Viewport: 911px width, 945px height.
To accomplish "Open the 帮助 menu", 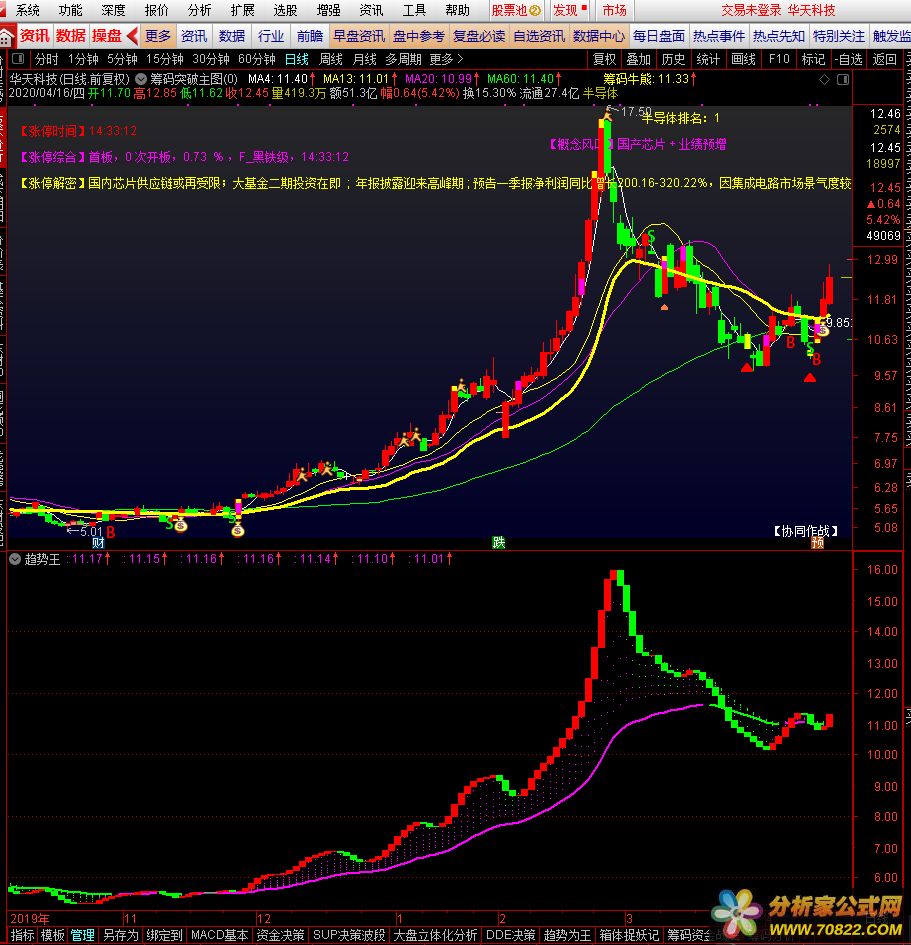I will pyautogui.click(x=457, y=10).
